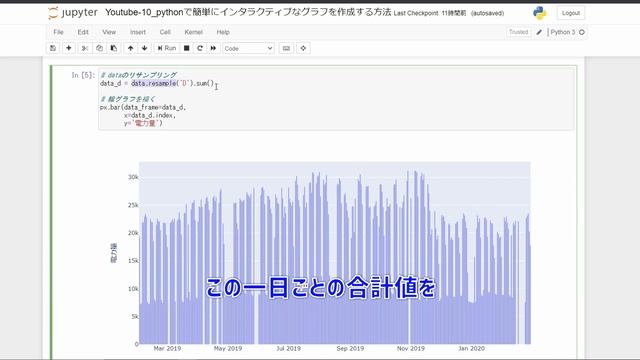Viewport: 640px width, 360px height.
Task: Open the Cell menu
Action: click(165, 32)
